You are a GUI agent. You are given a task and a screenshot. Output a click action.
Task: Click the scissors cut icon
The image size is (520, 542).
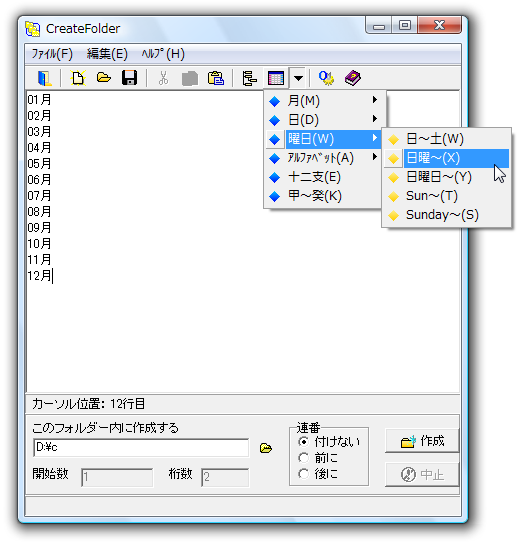(164, 78)
